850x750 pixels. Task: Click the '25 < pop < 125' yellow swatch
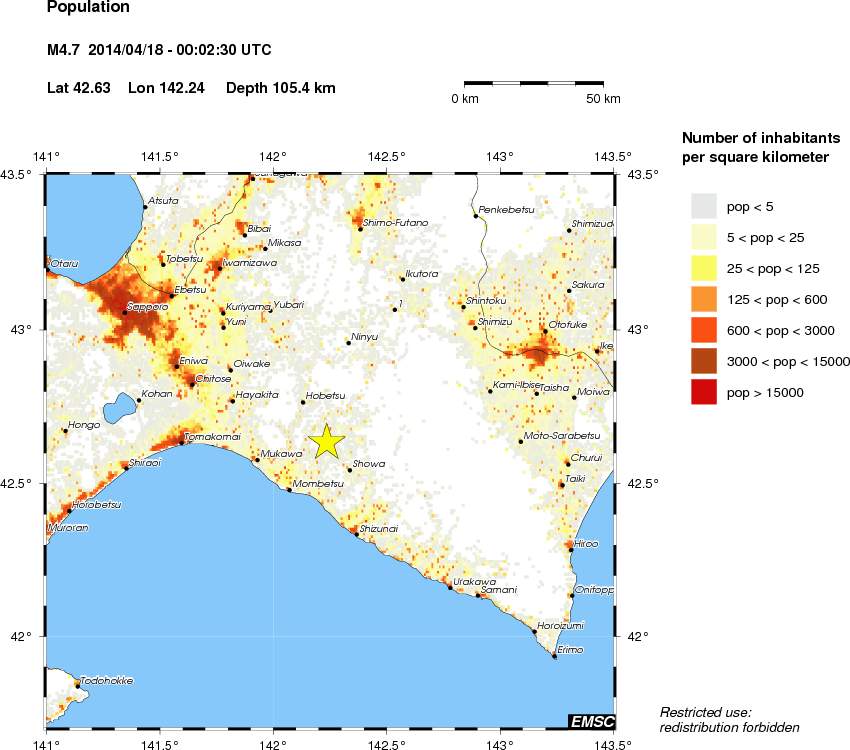(705, 268)
